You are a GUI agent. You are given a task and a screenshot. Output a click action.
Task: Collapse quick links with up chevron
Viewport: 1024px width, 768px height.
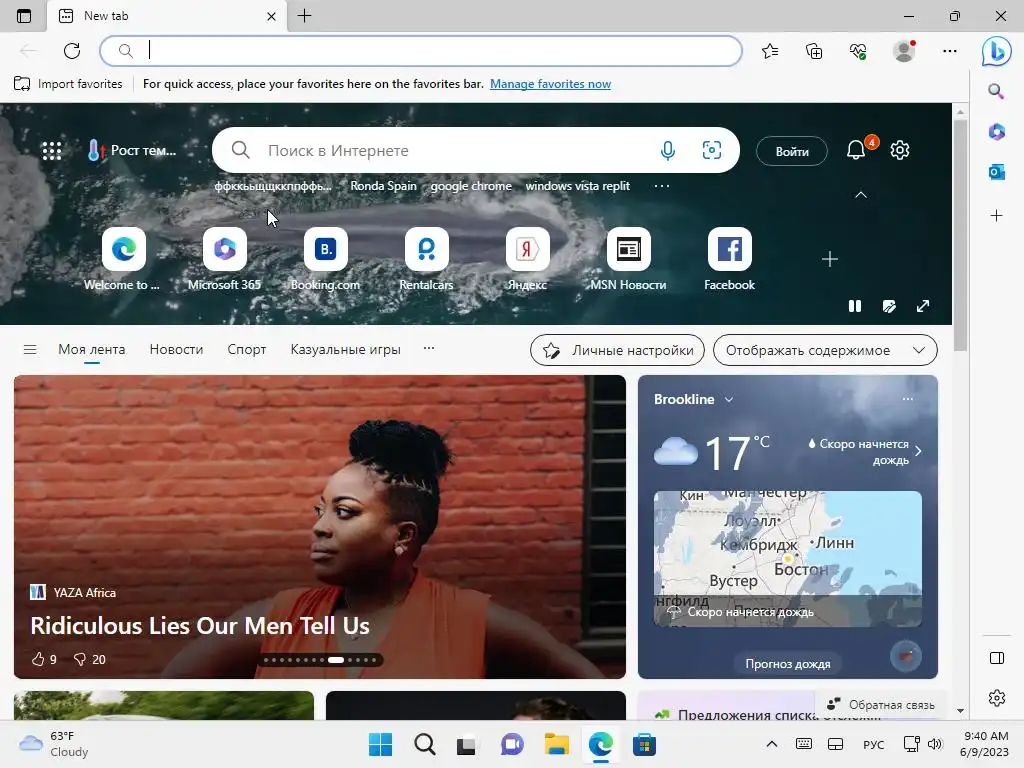point(861,195)
